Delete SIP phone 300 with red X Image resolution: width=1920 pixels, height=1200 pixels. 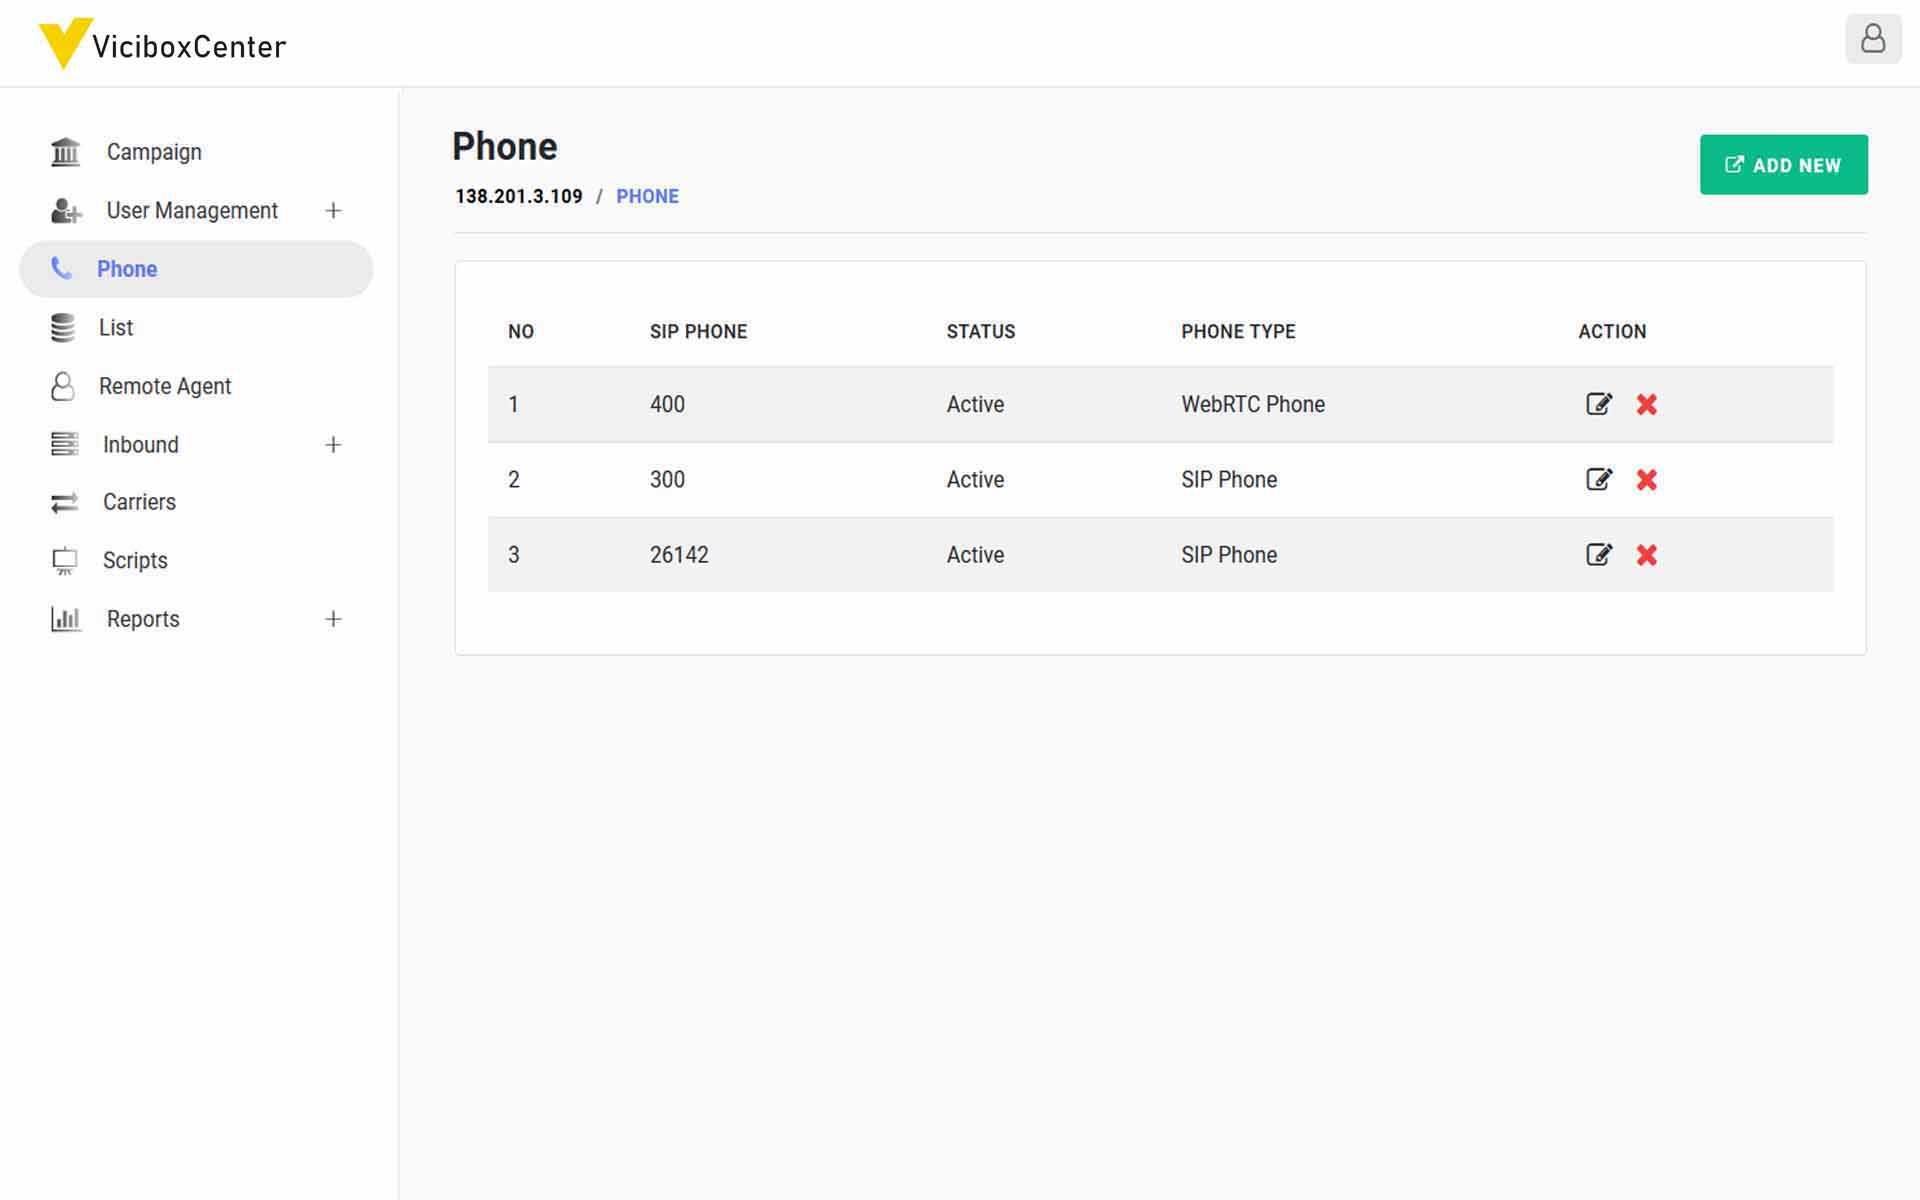point(1646,479)
